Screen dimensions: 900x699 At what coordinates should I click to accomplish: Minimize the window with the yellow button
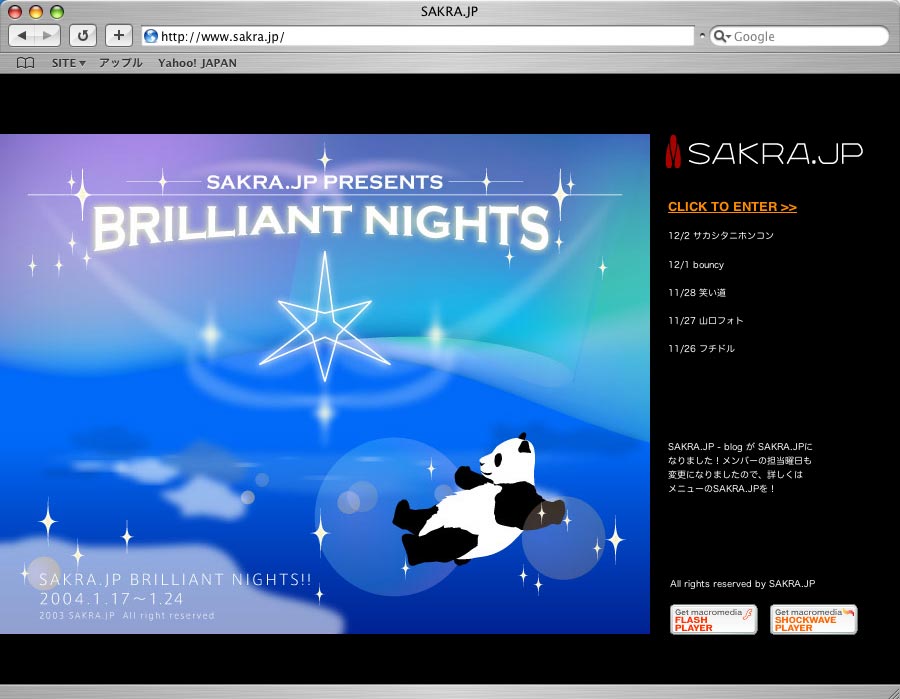36,11
